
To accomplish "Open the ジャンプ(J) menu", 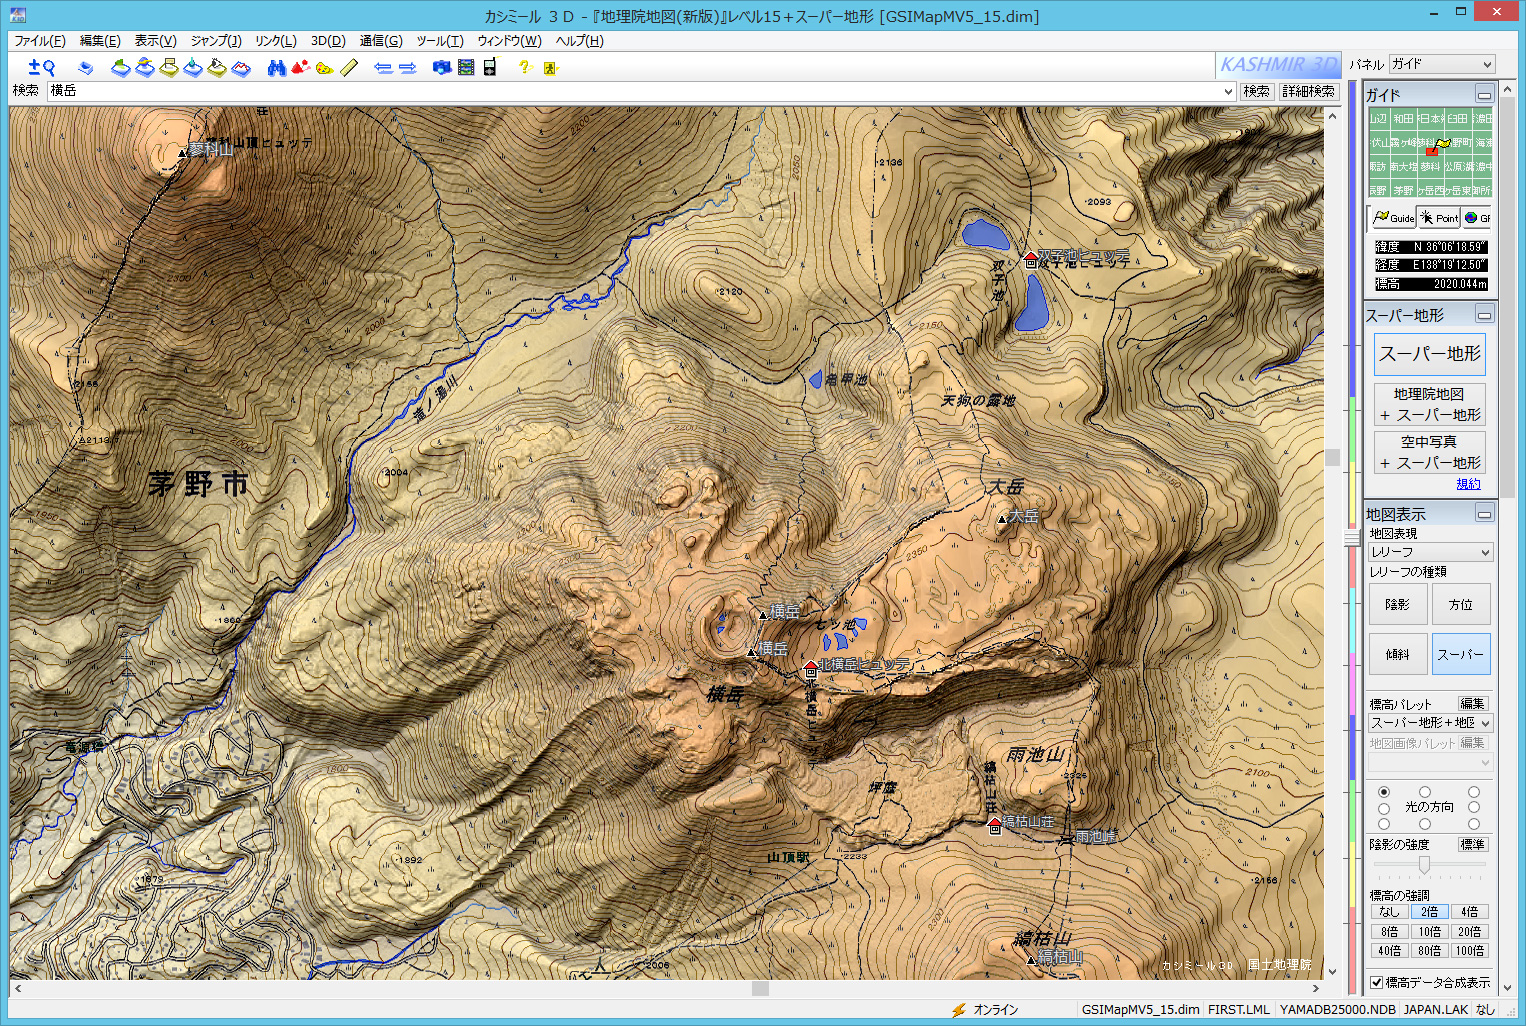I will (x=216, y=41).
